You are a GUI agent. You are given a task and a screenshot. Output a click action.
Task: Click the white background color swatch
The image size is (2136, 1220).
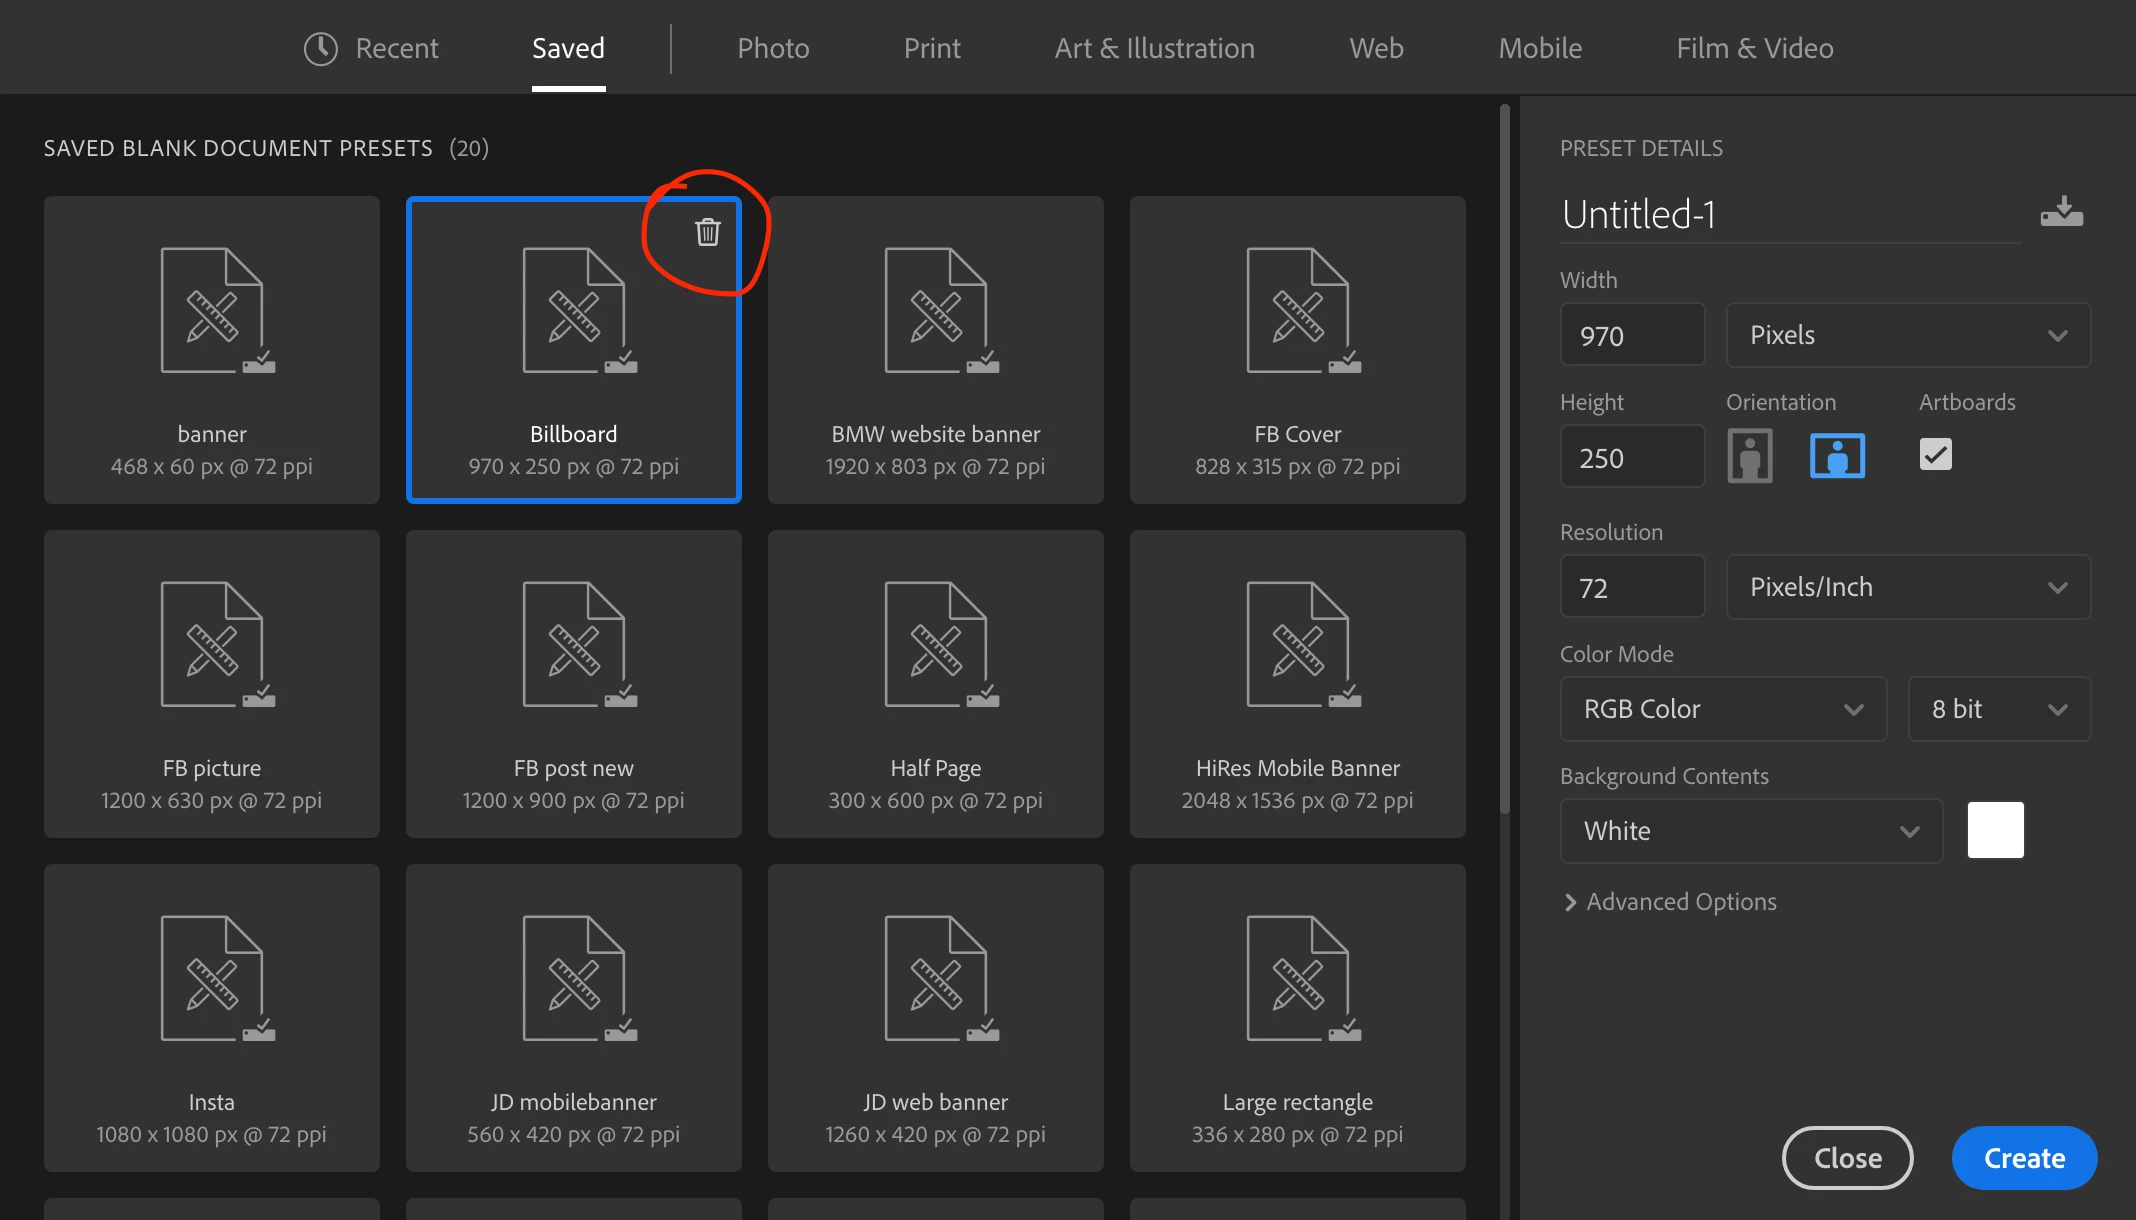pyautogui.click(x=1995, y=830)
